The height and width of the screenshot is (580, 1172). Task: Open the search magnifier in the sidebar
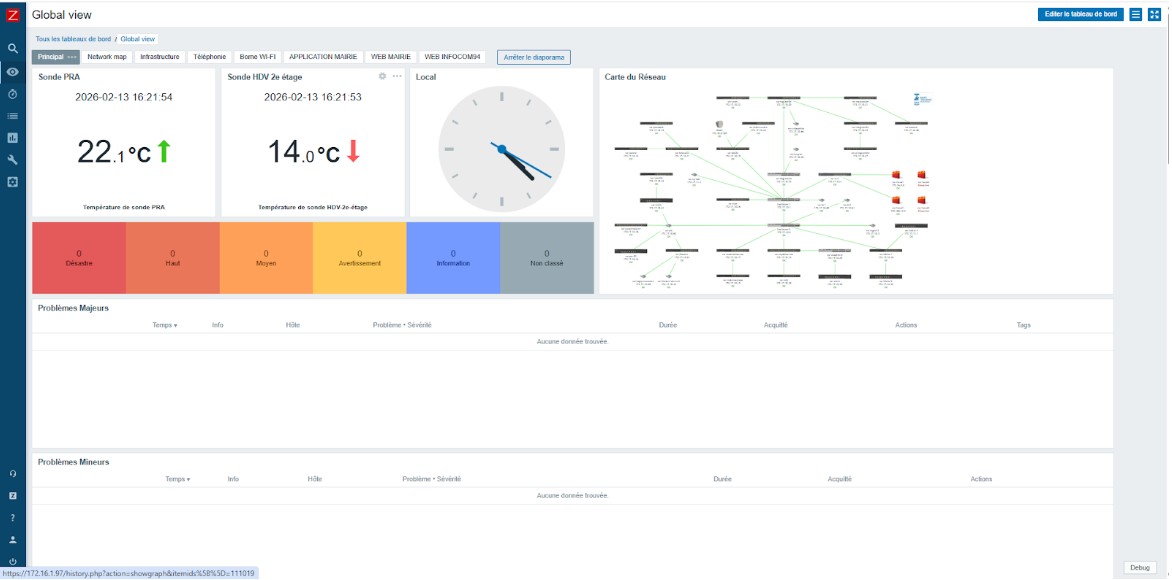coord(13,48)
